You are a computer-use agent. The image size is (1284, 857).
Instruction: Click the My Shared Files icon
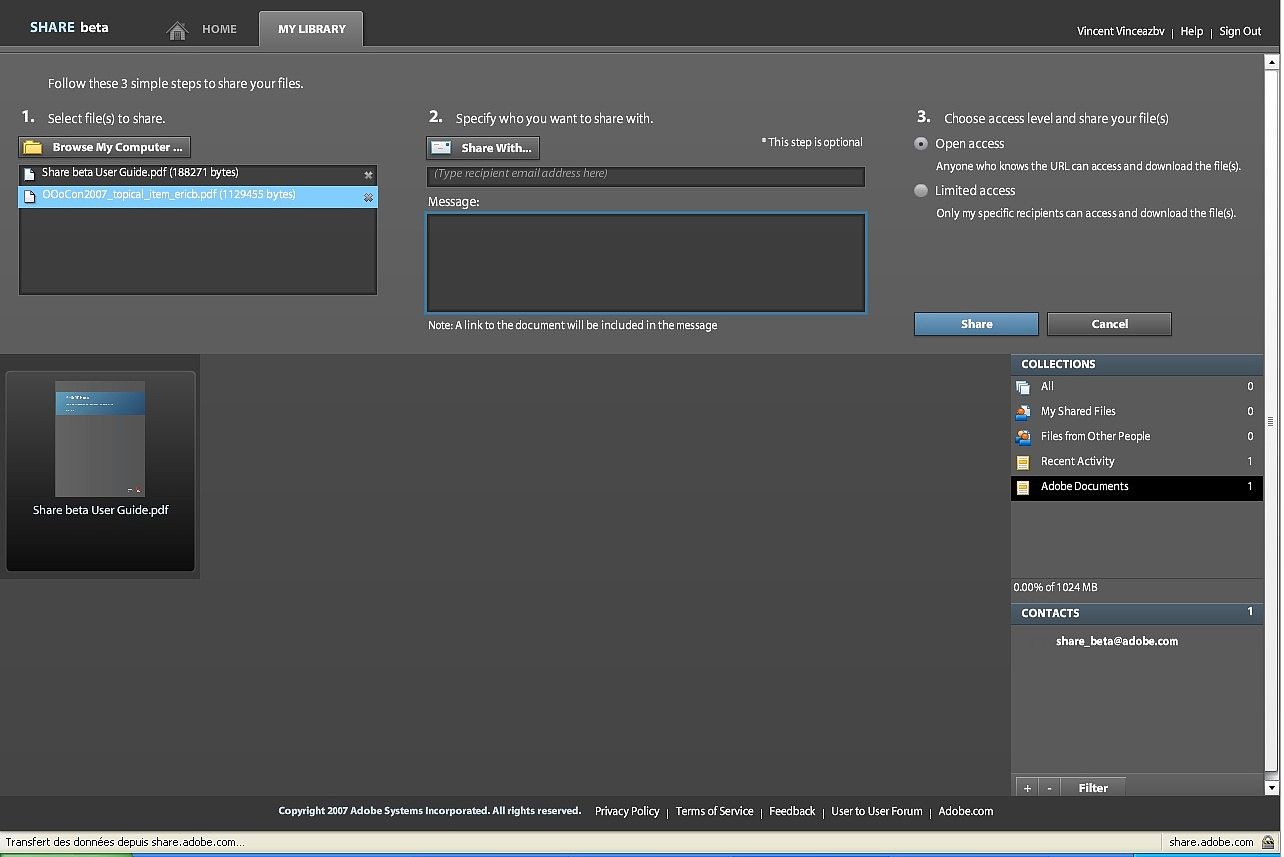coord(1022,412)
